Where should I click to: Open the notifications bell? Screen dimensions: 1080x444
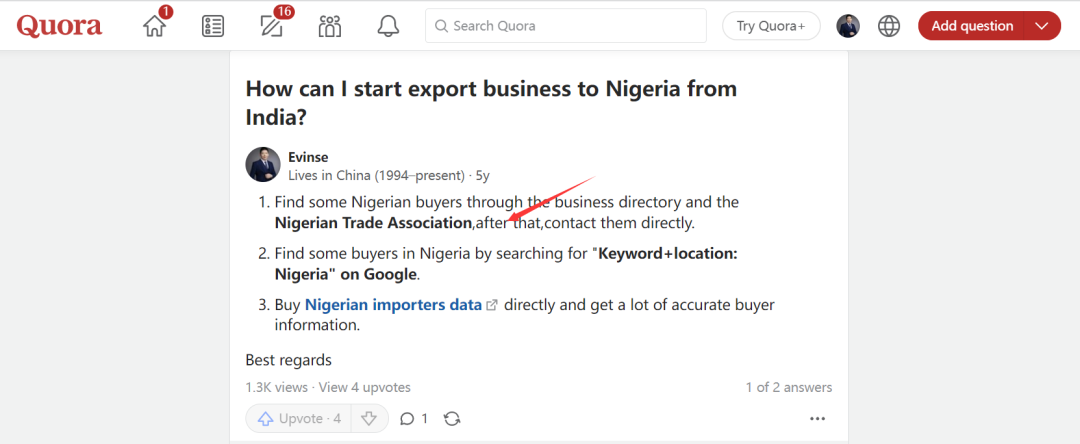pyautogui.click(x=388, y=26)
